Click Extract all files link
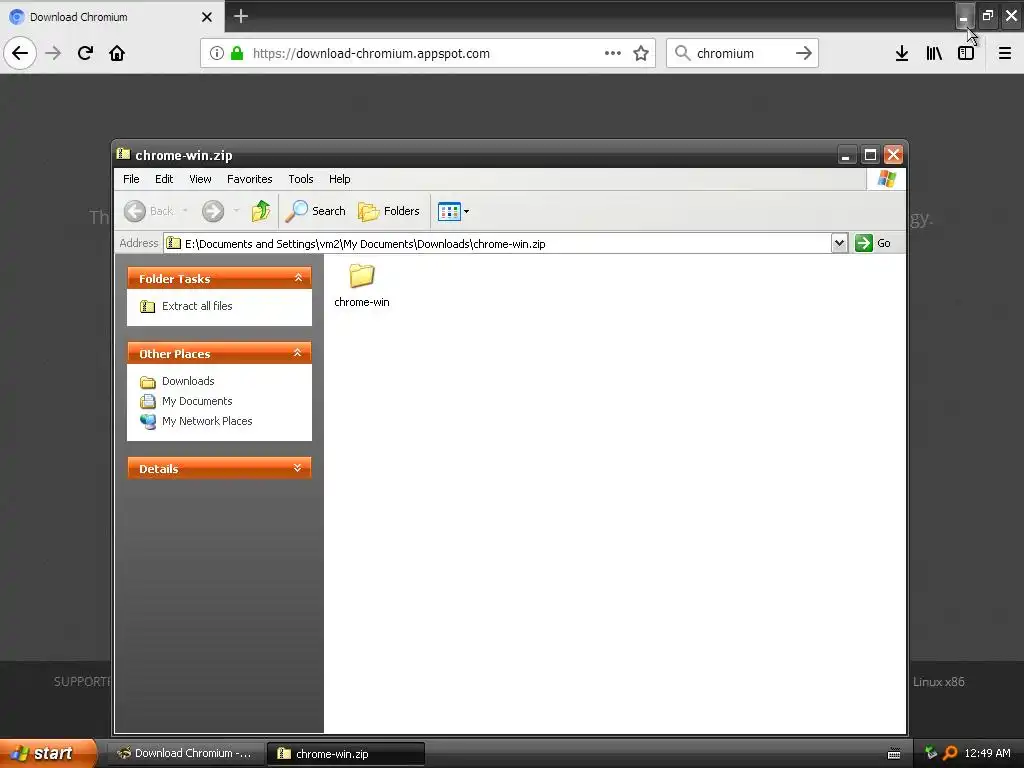The image size is (1024, 768). (197, 306)
